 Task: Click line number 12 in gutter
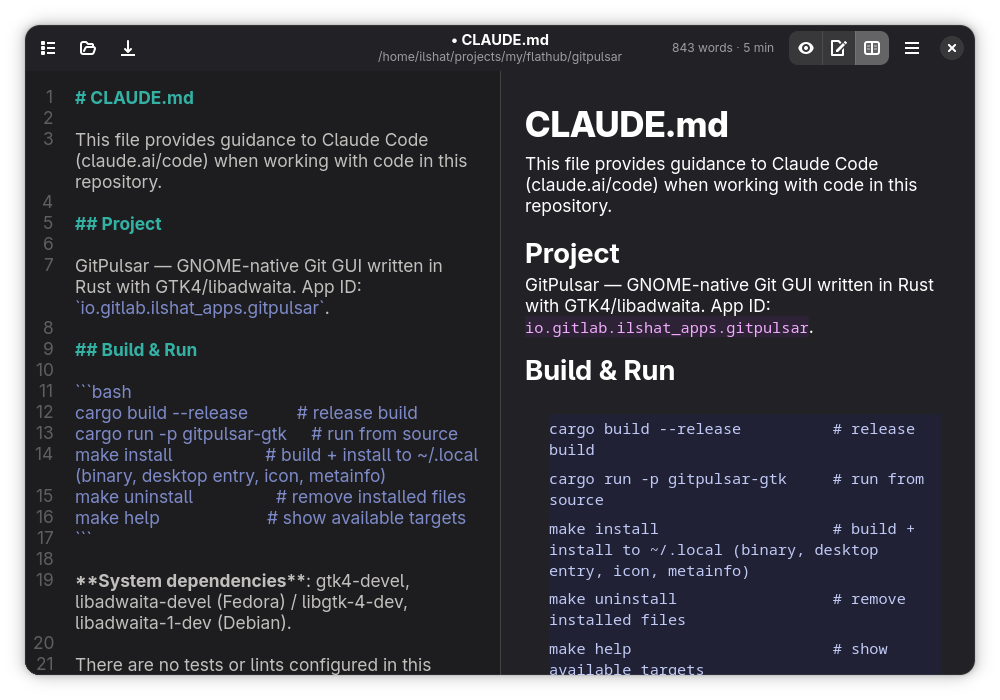pyautogui.click(x=45, y=412)
